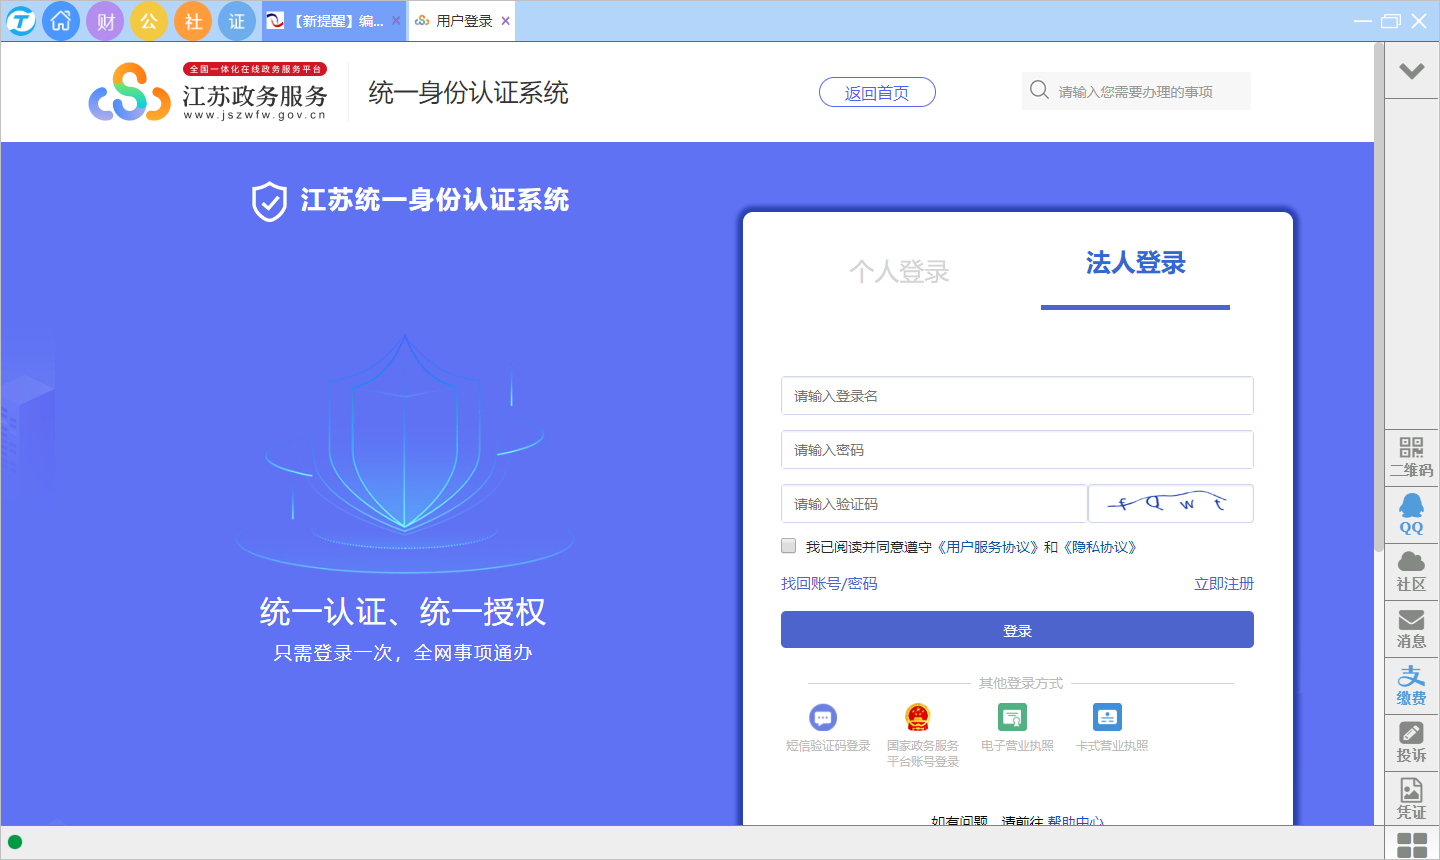Screen dimensions: 1440x860
Task: Switch to 个人登录 tab
Action: (898, 272)
